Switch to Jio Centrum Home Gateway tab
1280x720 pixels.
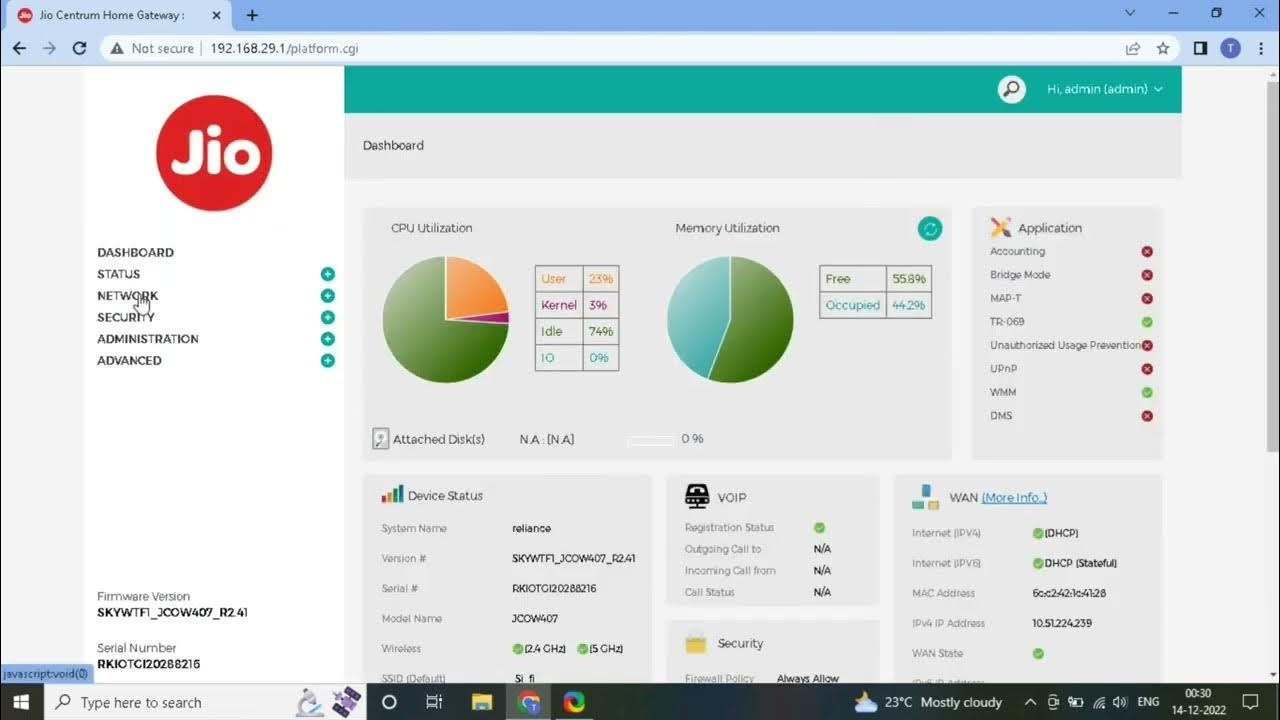coord(118,15)
